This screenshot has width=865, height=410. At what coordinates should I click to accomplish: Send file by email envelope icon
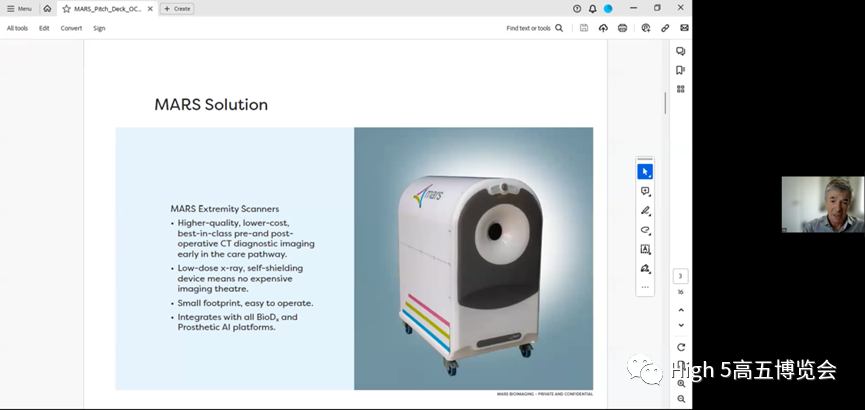(x=684, y=28)
